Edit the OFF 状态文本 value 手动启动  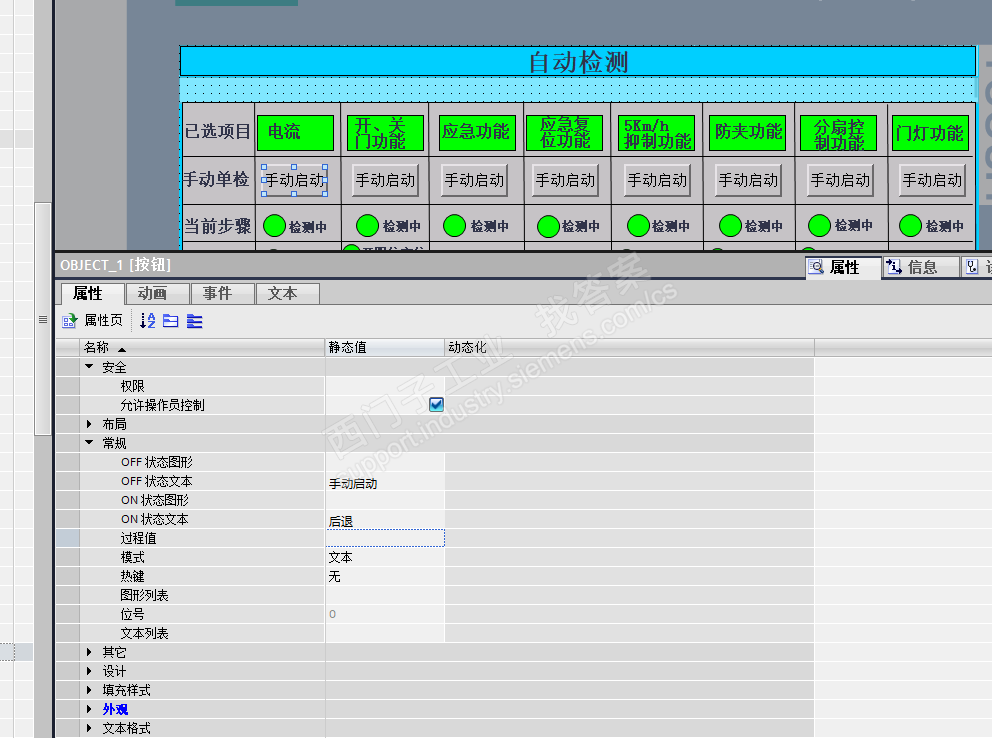pyautogui.click(x=385, y=482)
